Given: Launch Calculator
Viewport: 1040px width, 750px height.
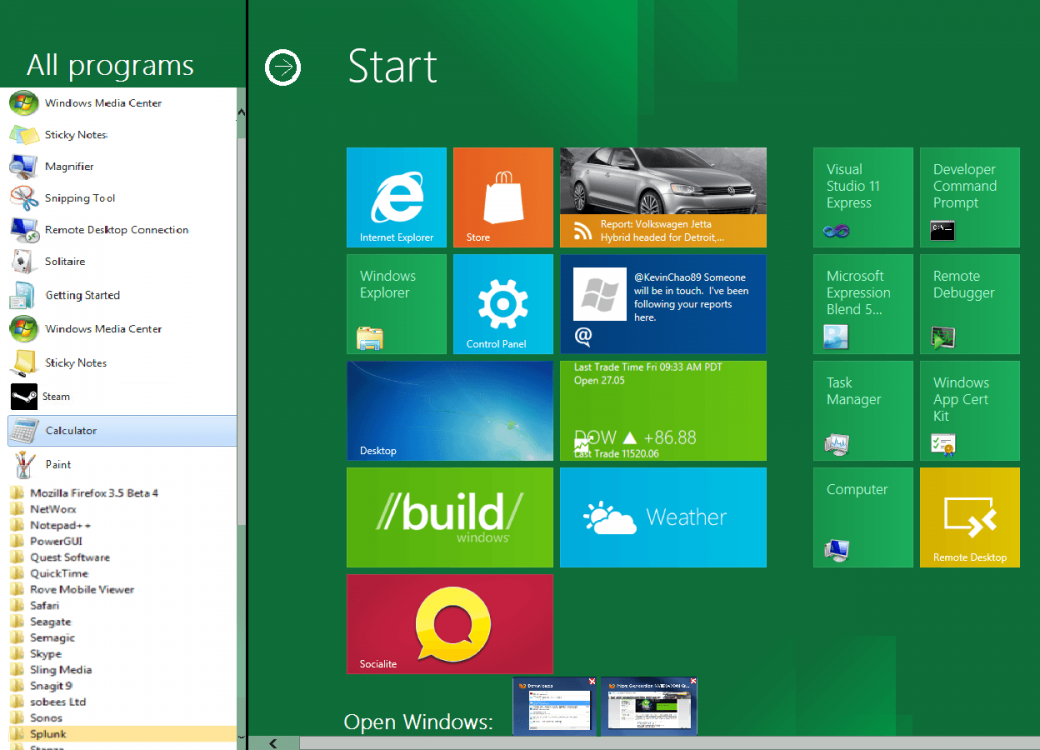Looking at the screenshot, I should point(121,430).
